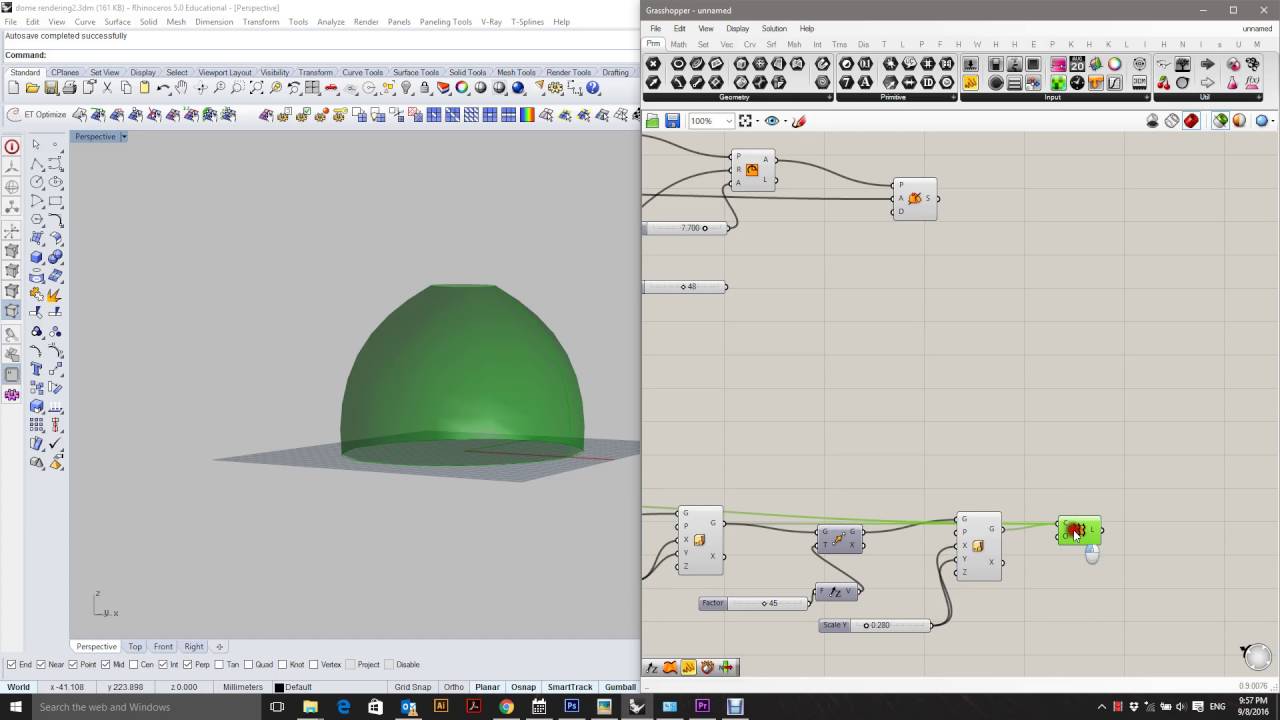The height and width of the screenshot is (720, 1280).
Task: Click the Calendar component icon showing 20
Action: pyautogui.click(x=1077, y=64)
